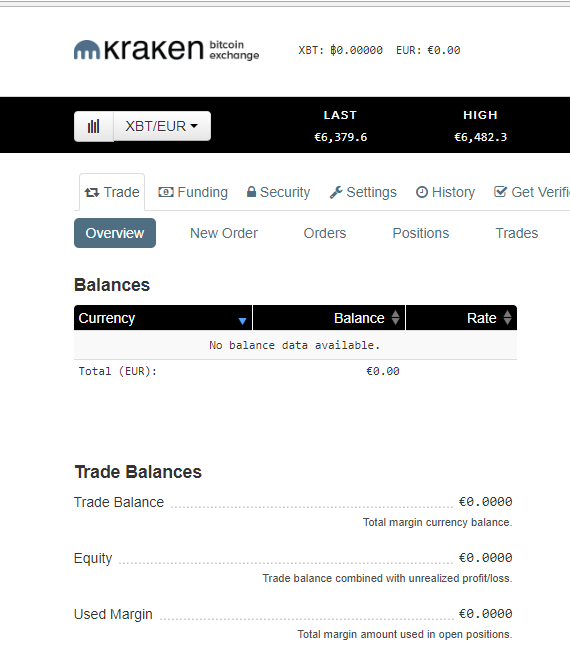The height and width of the screenshot is (663, 570).
Task: Expand the XBT/EUR pair dropdown
Action: pyautogui.click(x=162, y=126)
